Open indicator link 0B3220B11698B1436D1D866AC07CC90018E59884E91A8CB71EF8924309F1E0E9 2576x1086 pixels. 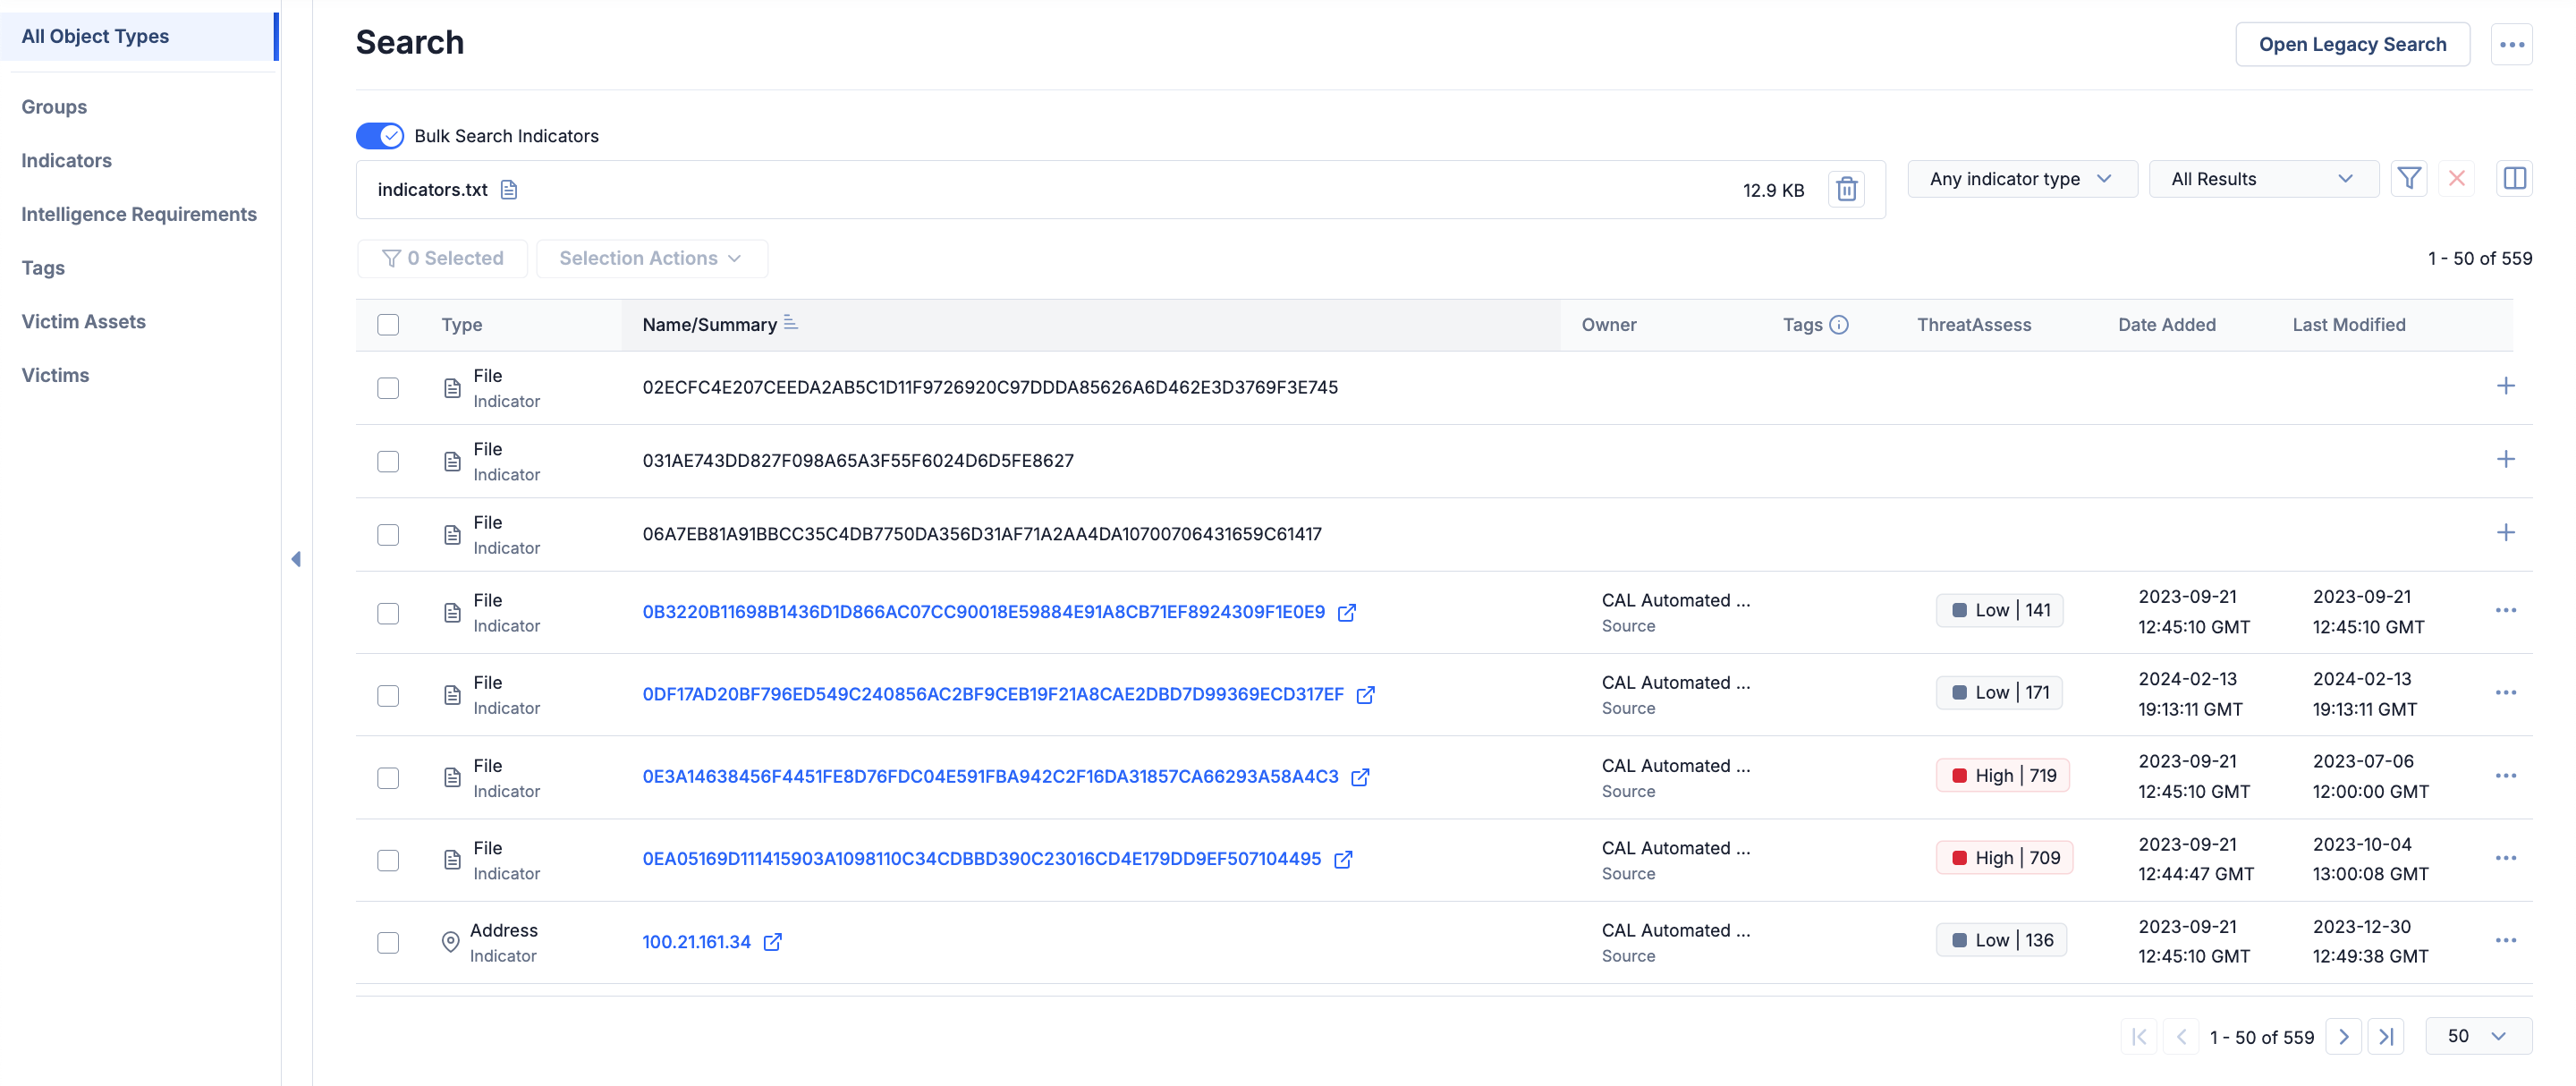click(983, 612)
